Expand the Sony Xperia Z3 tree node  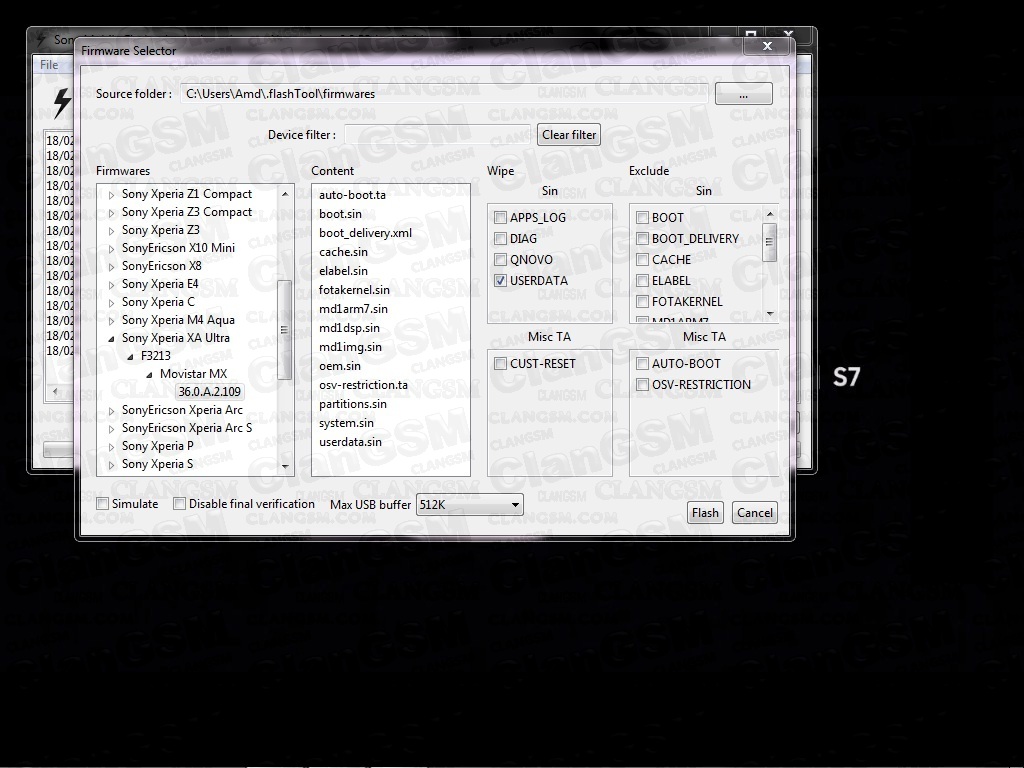112,231
